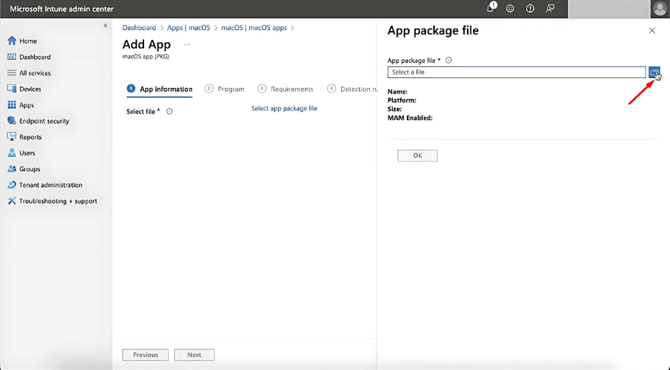Collapse the left navigation sidebar

pos(105,26)
